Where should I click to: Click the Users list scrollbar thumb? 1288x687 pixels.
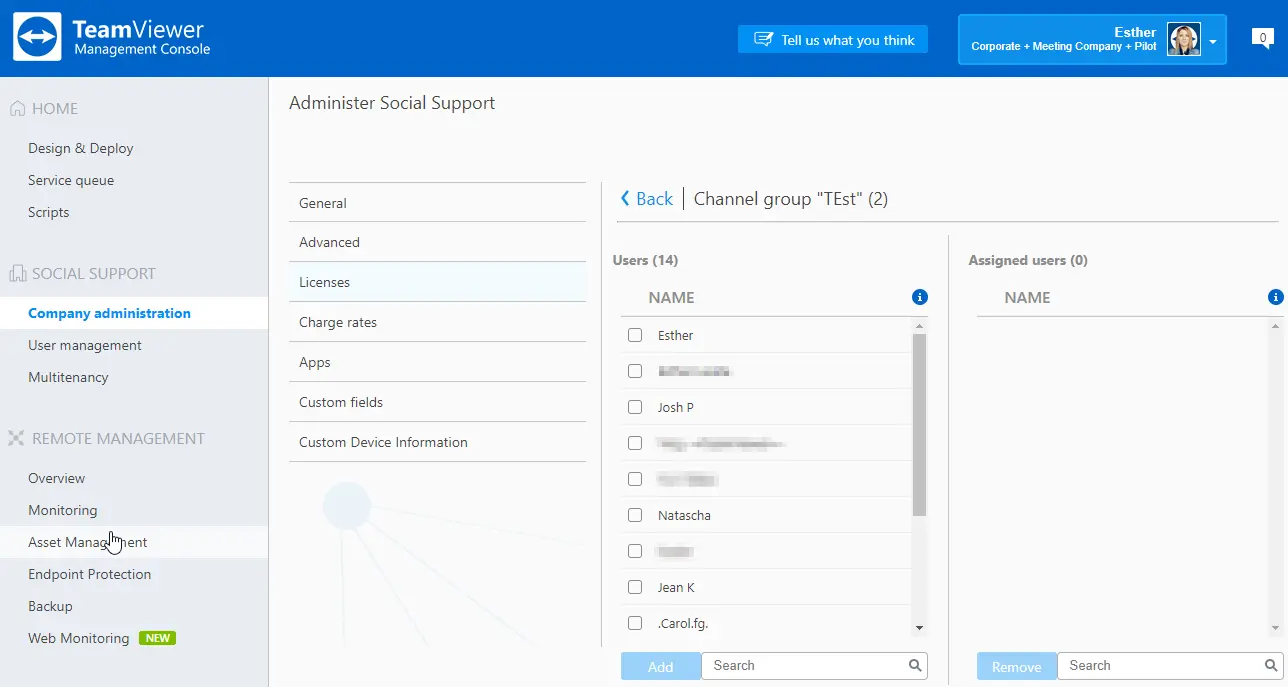point(919,425)
